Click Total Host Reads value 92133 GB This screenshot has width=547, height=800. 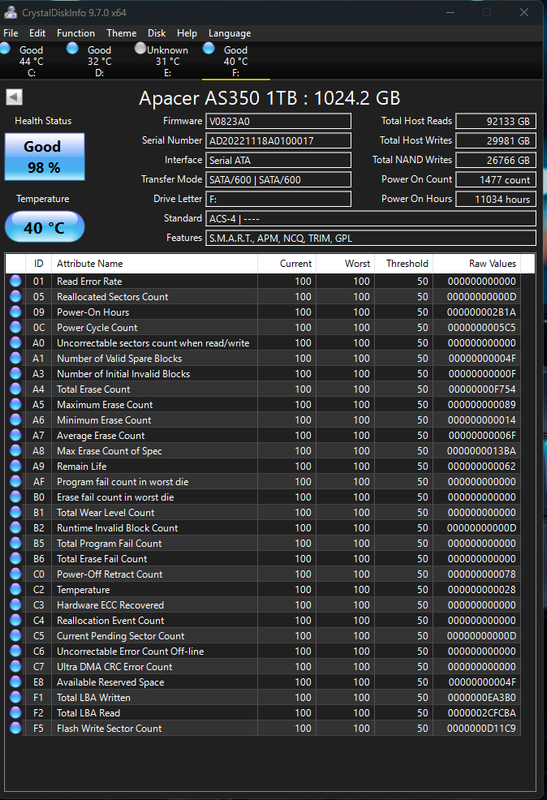tap(496, 121)
